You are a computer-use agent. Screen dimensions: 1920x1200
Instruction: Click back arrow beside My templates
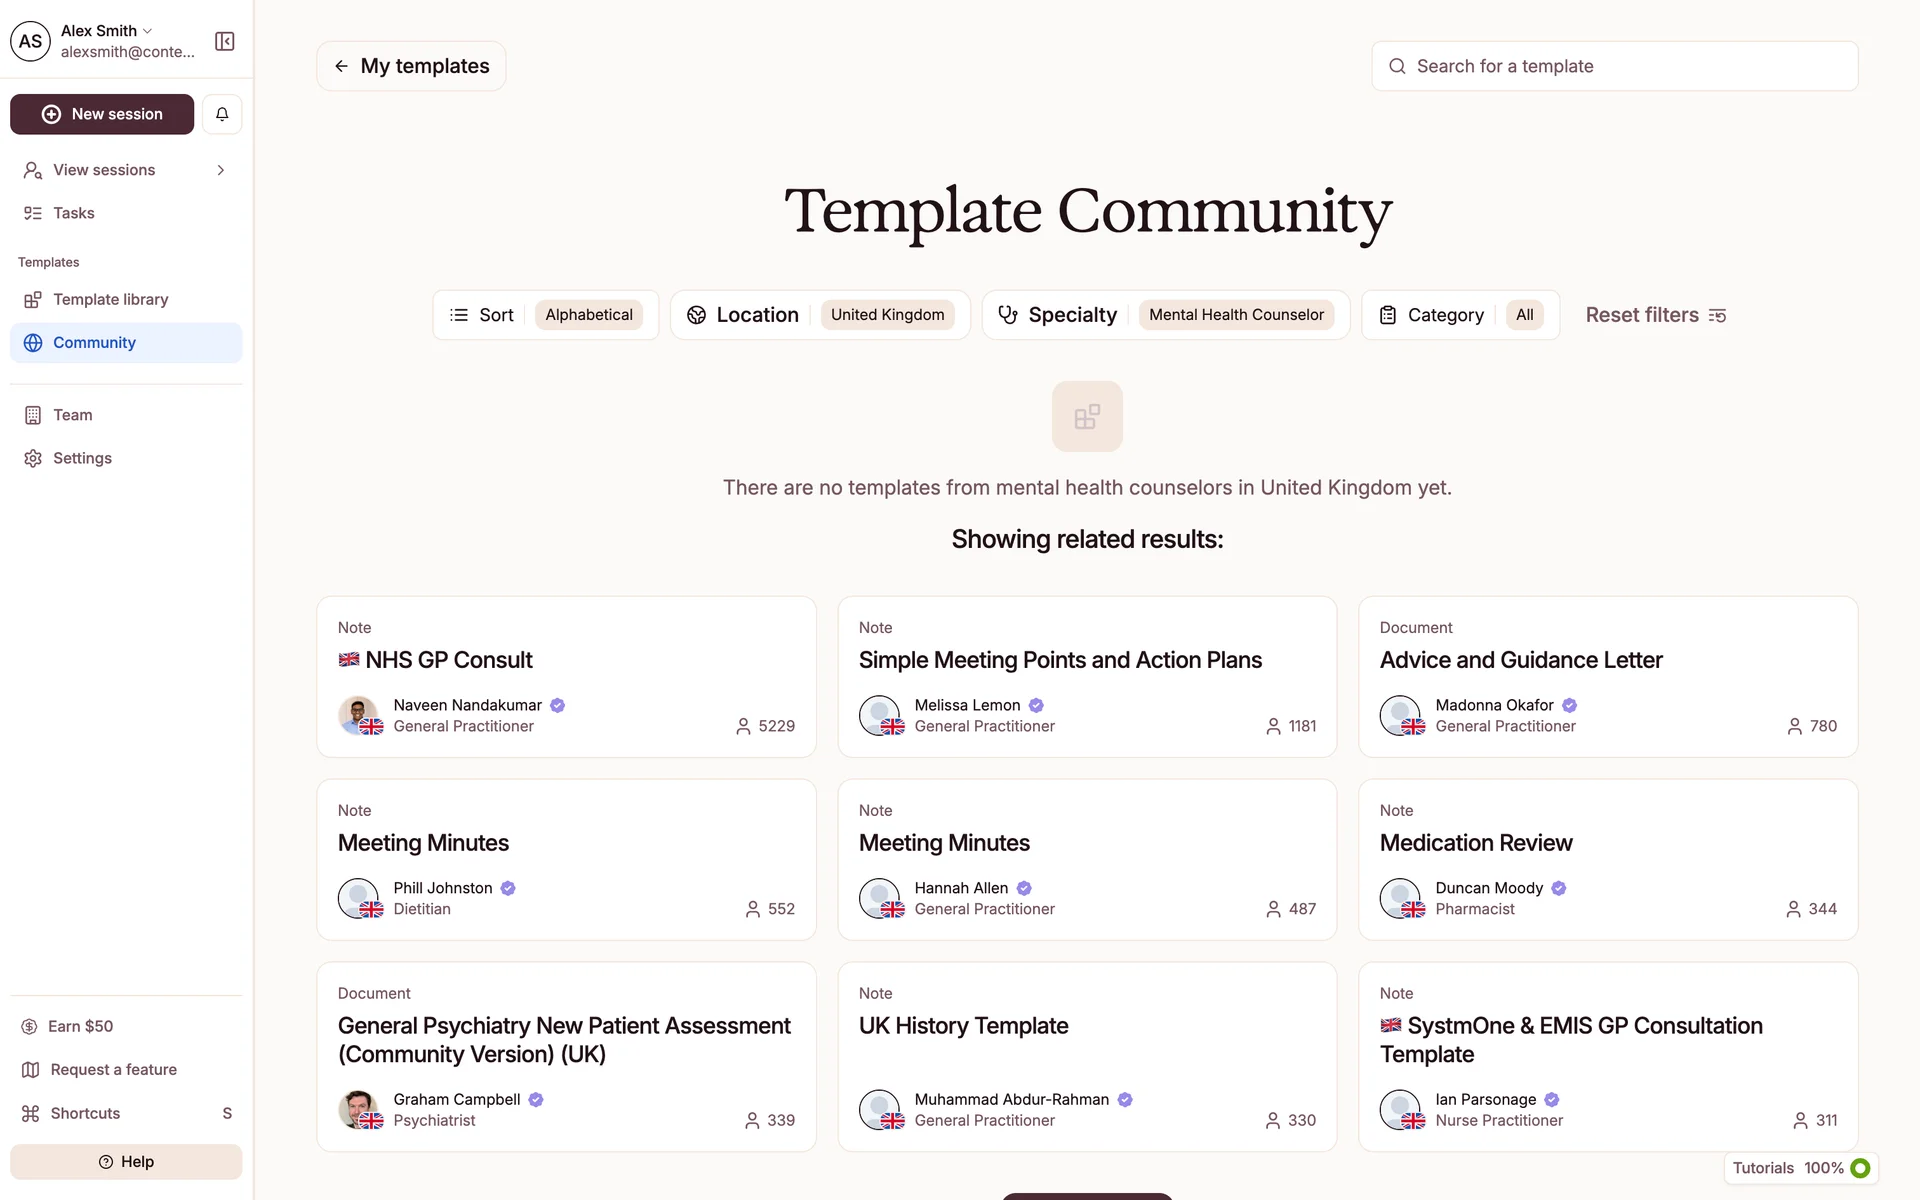tap(342, 66)
